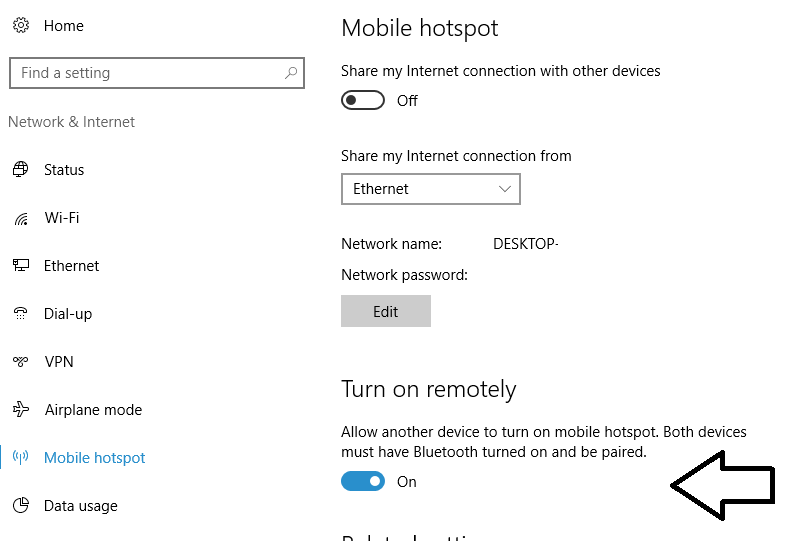Open the Ethernet connection source dropdown
The width and height of the screenshot is (801, 541).
pyautogui.click(x=431, y=189)
